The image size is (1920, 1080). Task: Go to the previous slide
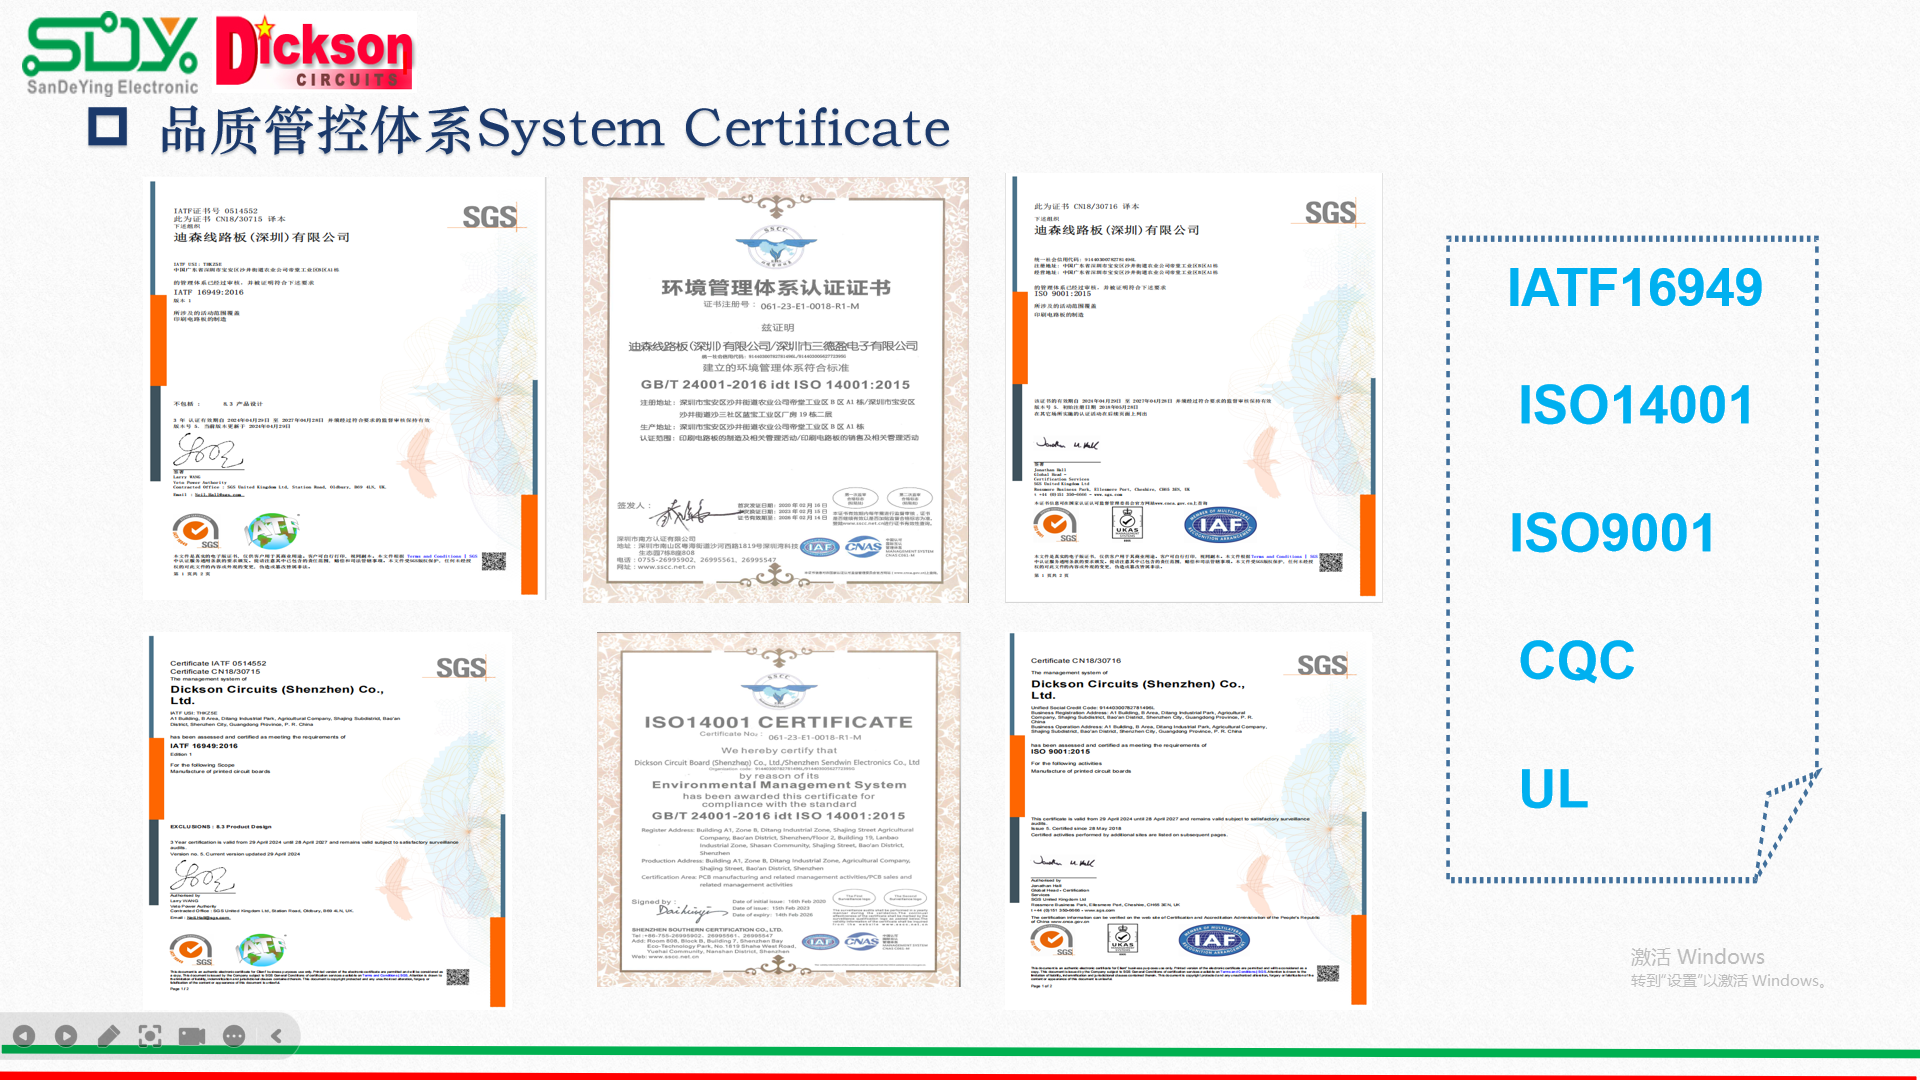(24, 1036)
